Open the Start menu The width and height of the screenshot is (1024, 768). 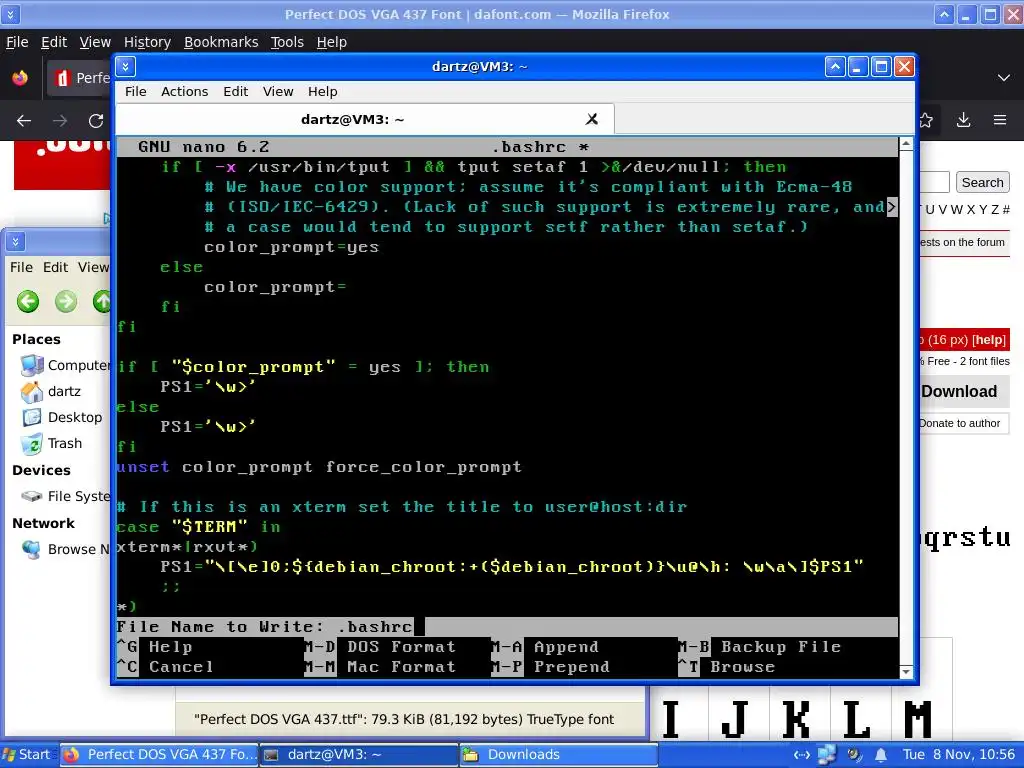click(x=27, y=755)
